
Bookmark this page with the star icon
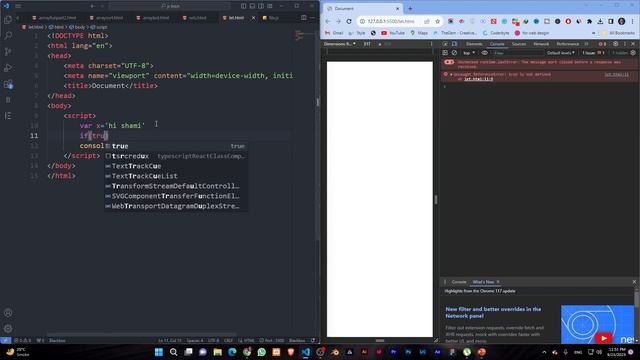pos(437,21)
